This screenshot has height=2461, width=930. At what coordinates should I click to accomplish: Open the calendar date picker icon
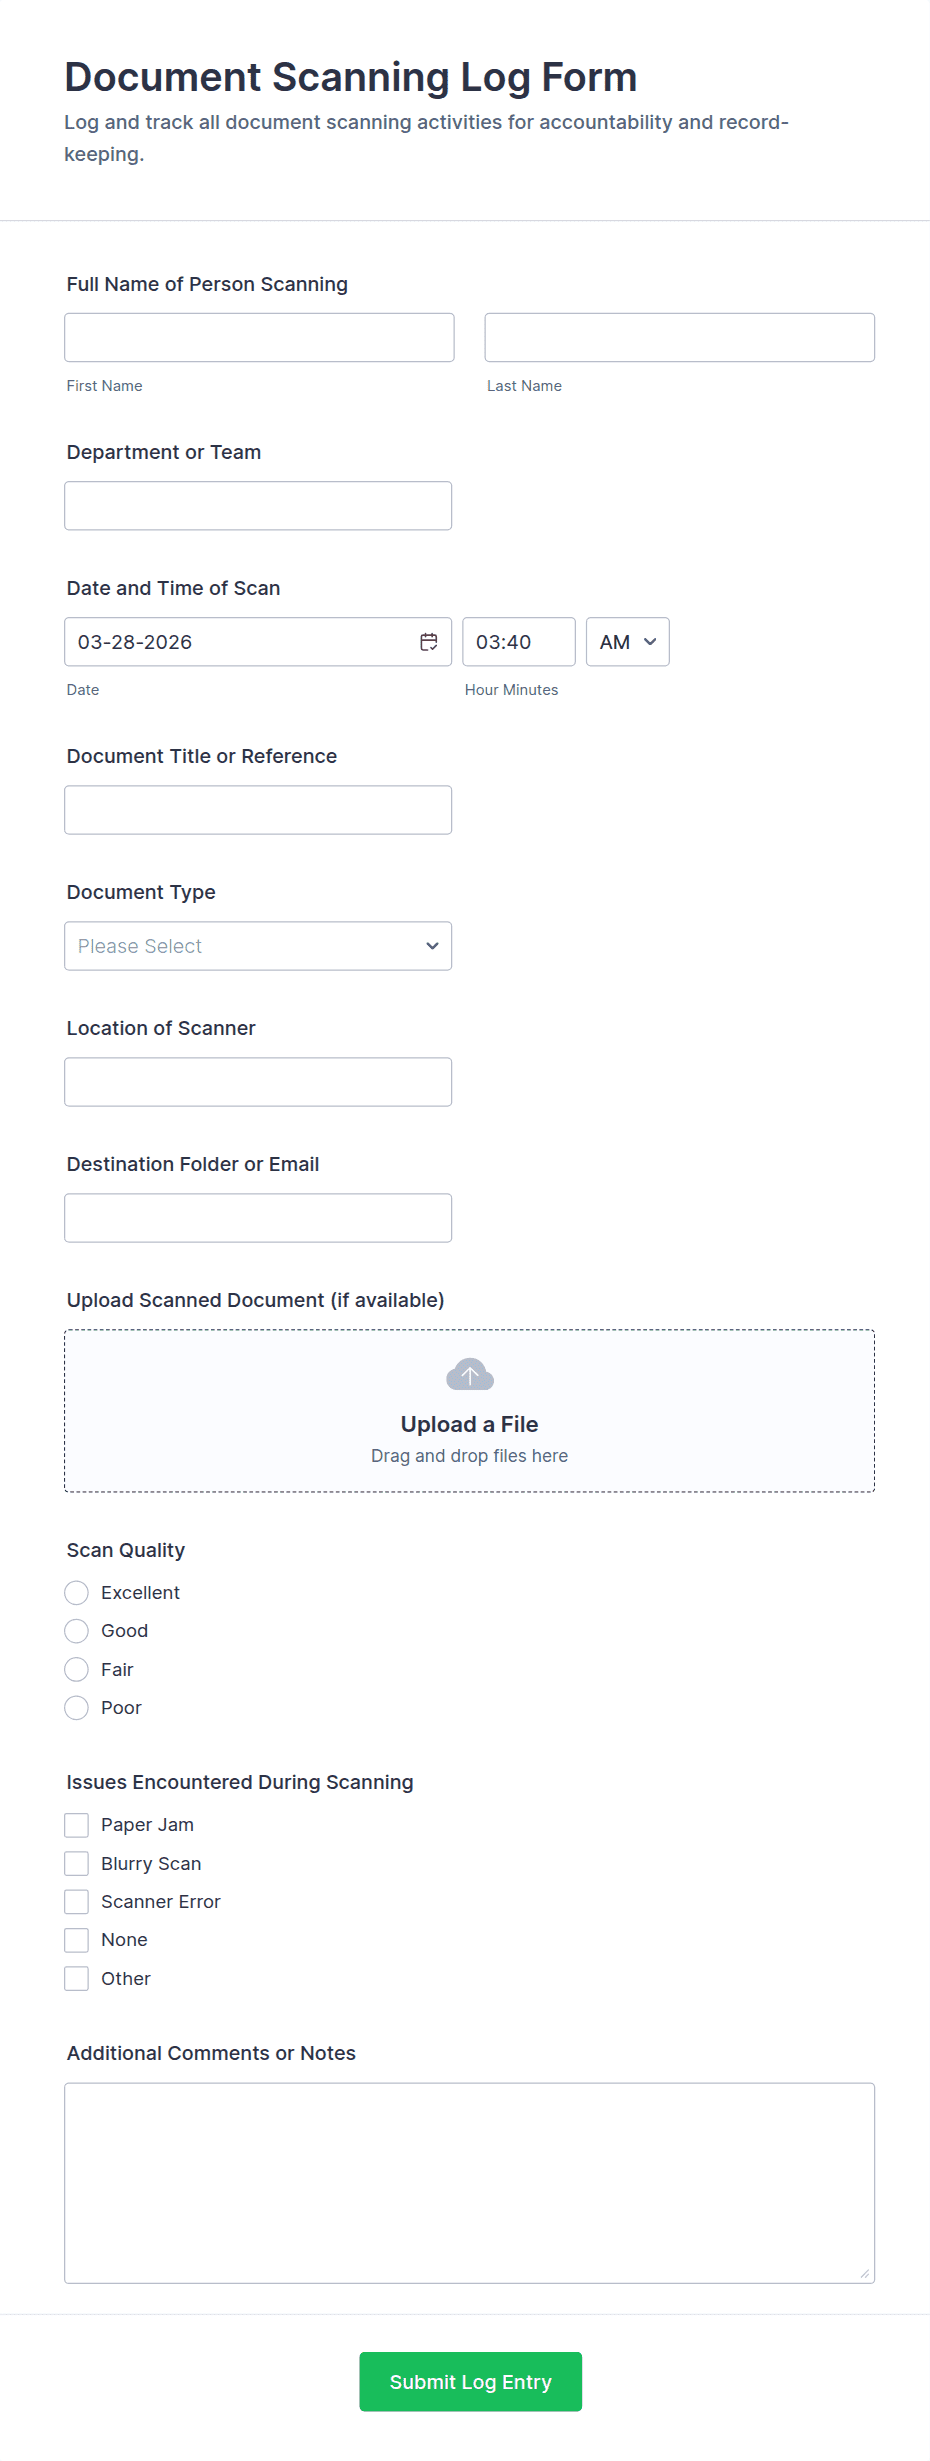point(429,642)
